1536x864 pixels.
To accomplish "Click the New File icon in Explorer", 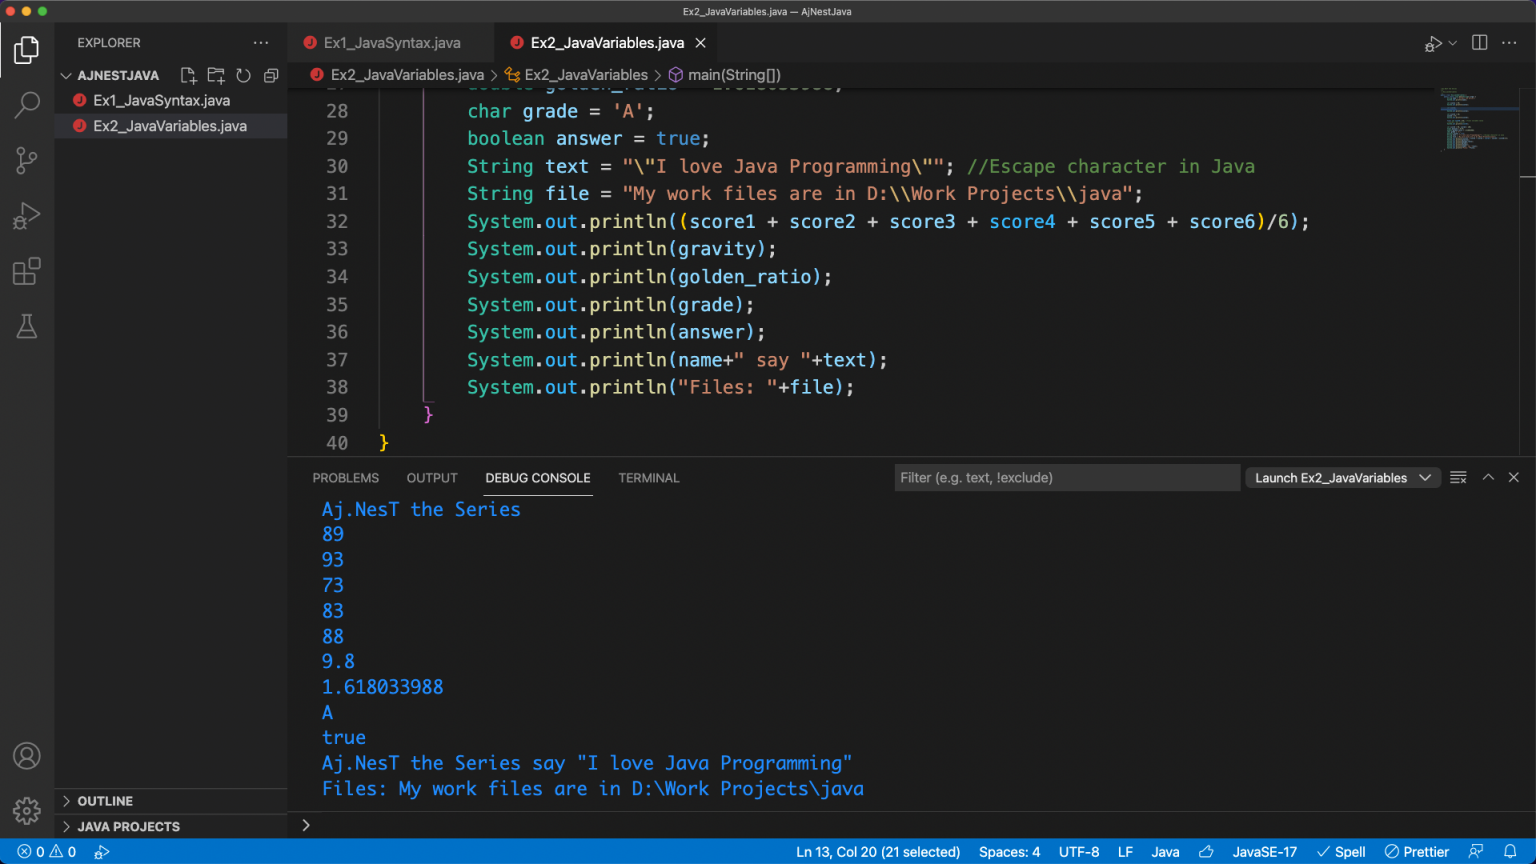I will (188, 76).
